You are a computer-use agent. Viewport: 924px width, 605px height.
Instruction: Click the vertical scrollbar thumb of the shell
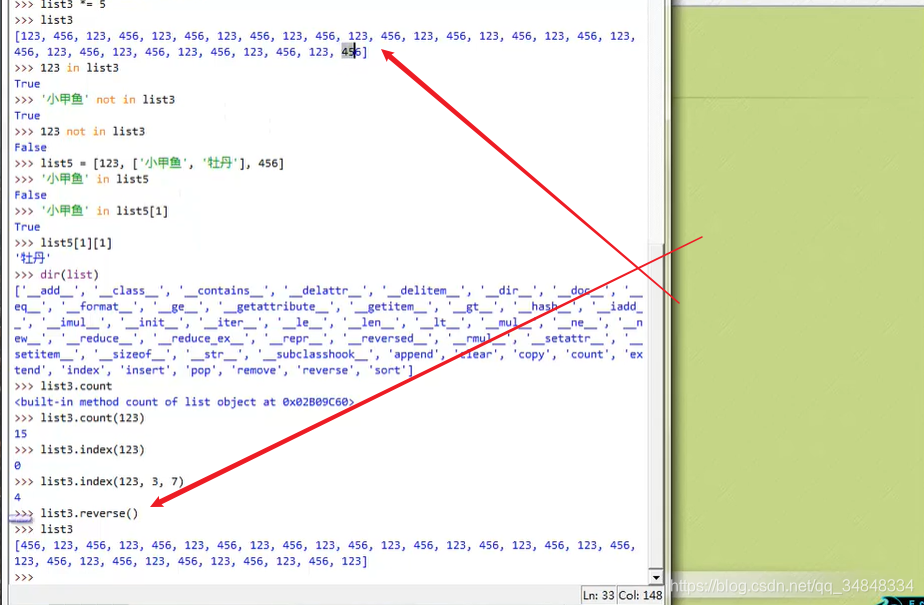tap(655, 406)
